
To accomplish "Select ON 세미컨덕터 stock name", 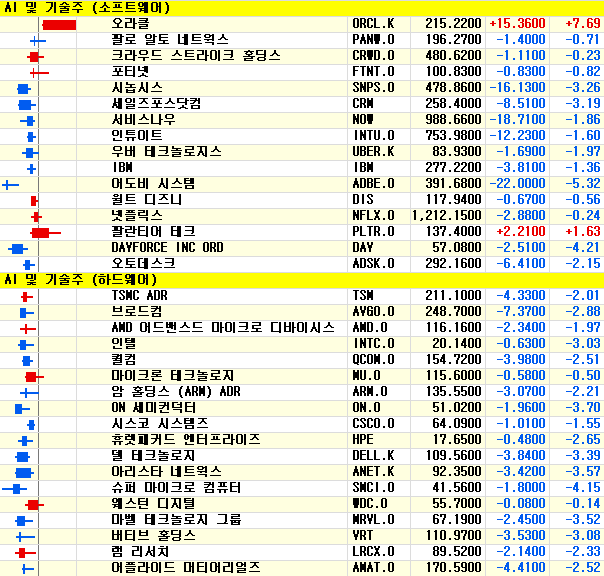I will pyautogui.click(x=153, y=408).
